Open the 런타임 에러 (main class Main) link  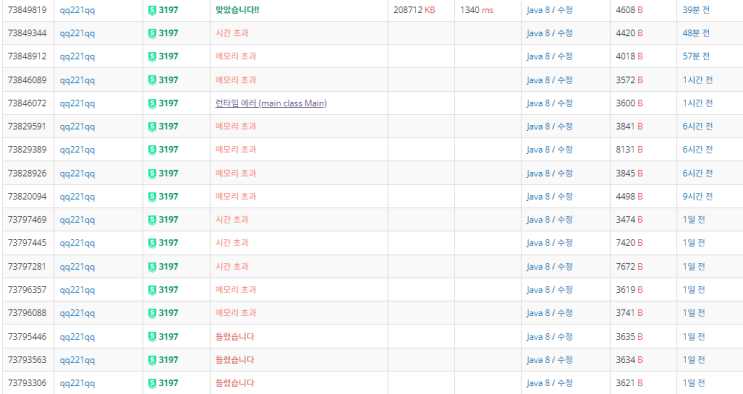(x=271, y=103)
